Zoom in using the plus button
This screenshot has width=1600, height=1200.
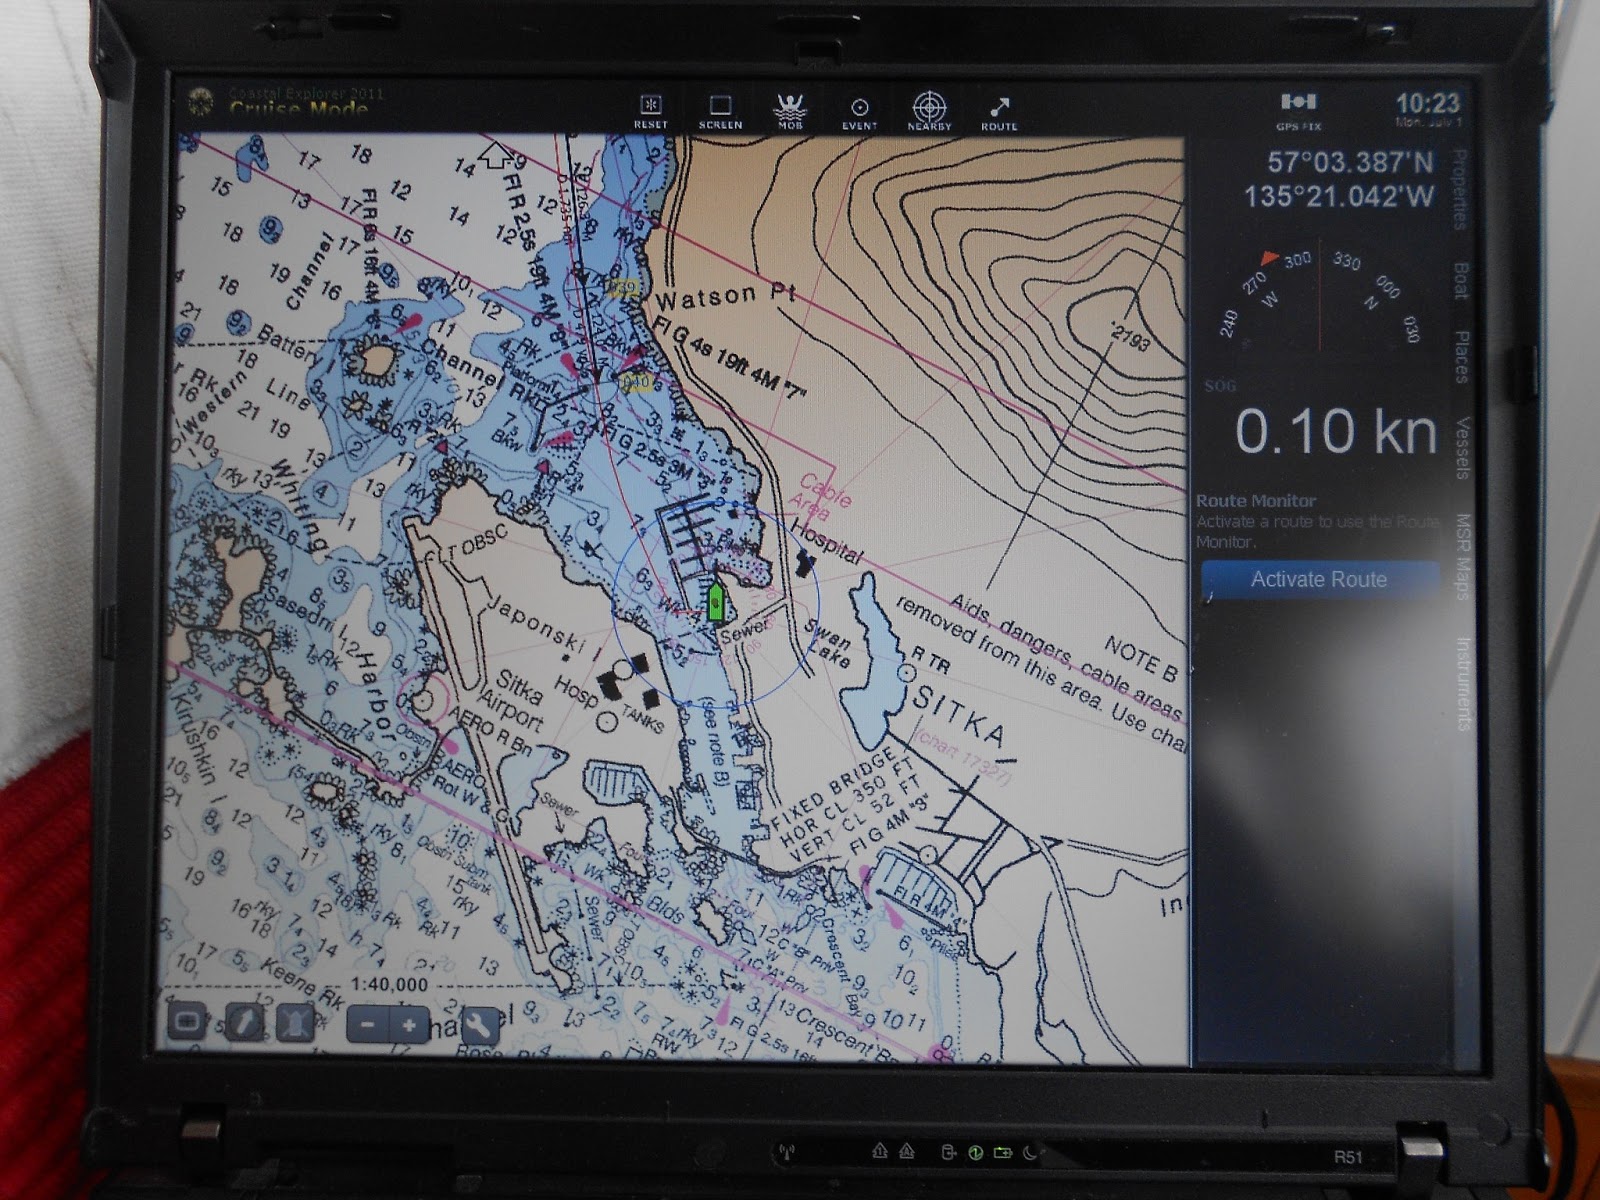tap(408, 1025)
